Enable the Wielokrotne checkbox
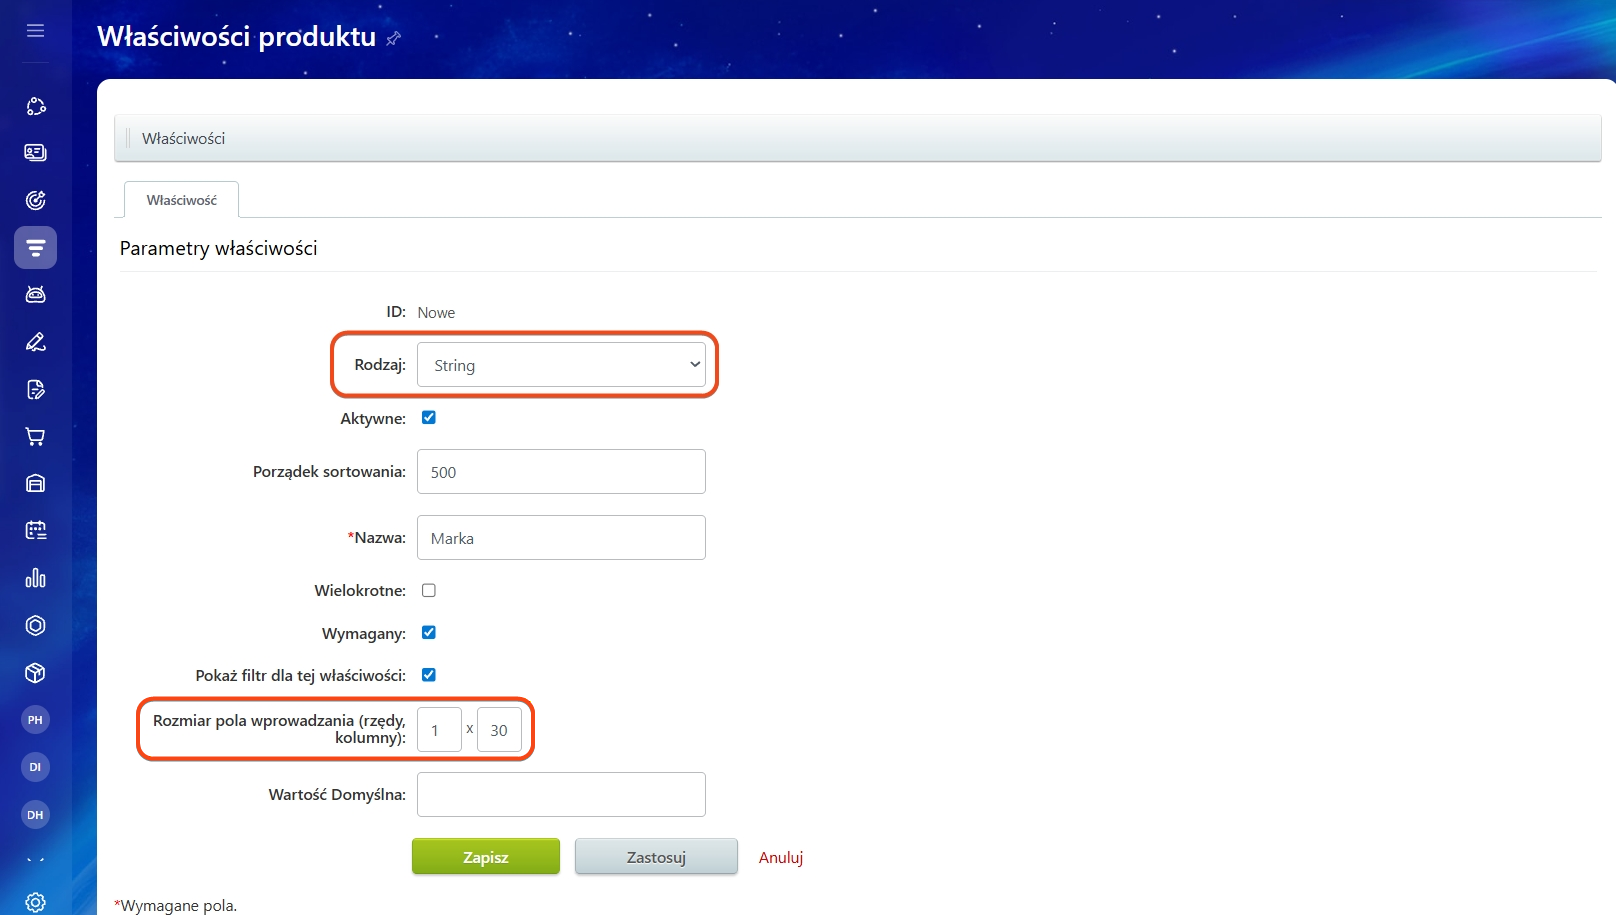Viewport: 1616px width, 915px height. click(429, 591)
